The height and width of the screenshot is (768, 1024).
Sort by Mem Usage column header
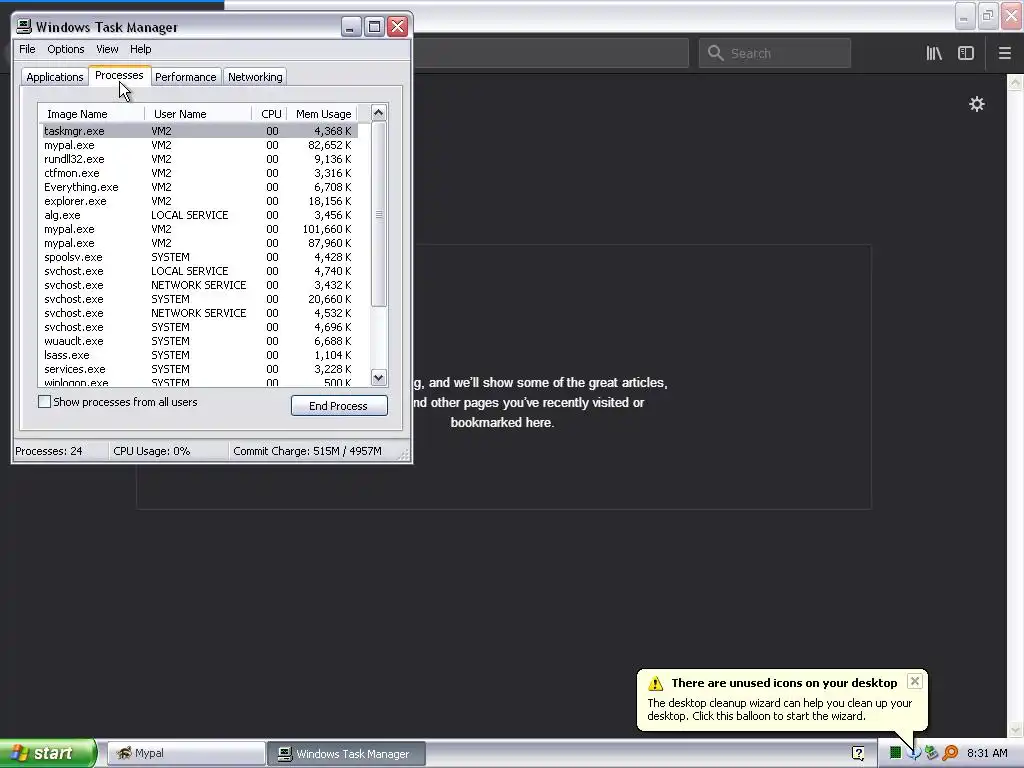point(323,114)
